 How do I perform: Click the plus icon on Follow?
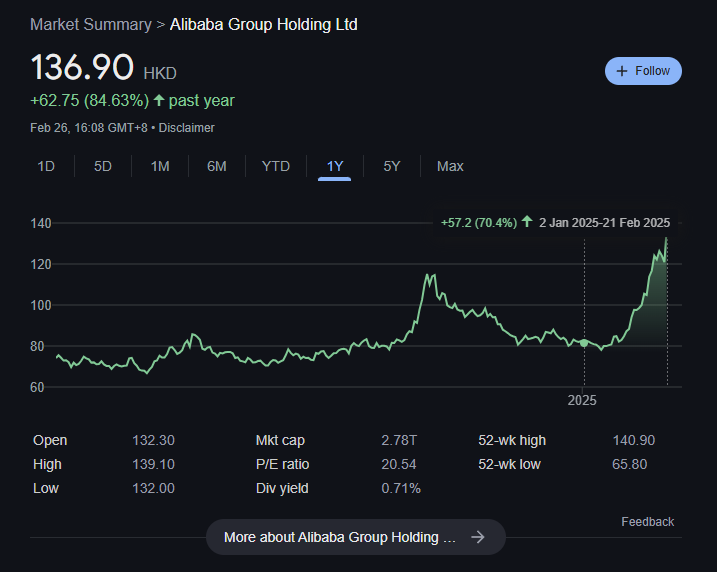[x=621, y=71]
